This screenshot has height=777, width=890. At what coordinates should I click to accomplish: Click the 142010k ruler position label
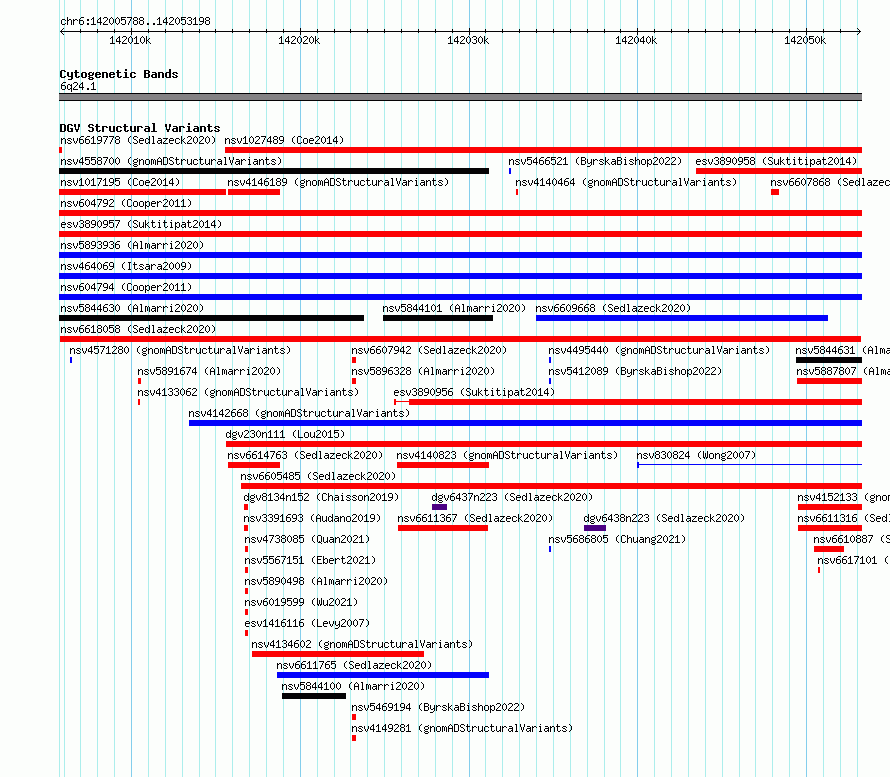click(130, 40)
